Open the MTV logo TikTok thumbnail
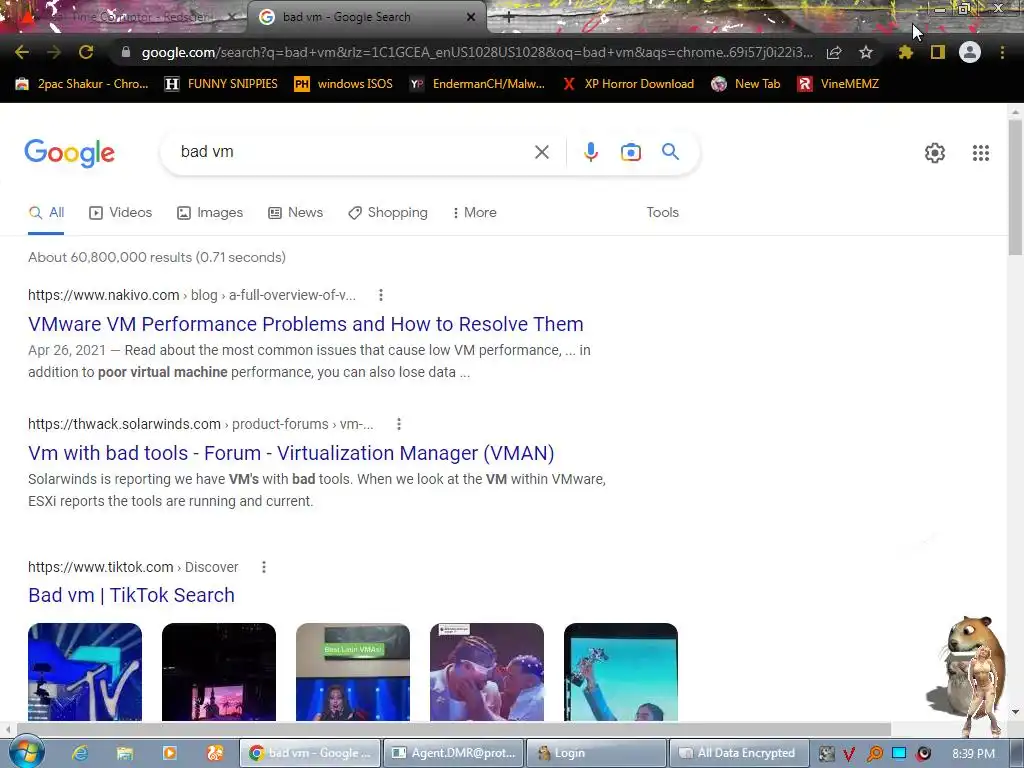Screen dimensions: 1024x768 pyautogui.click(x=85, y=672)
